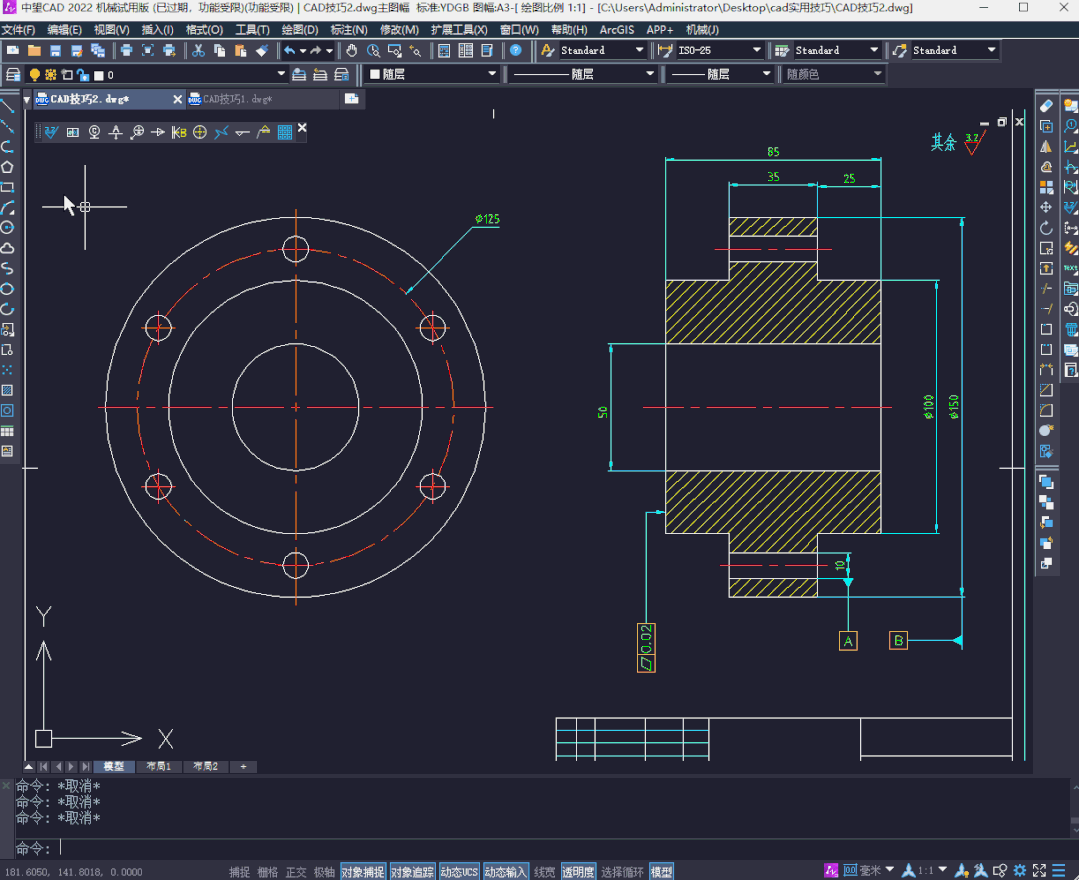Image resolution: width=1079 pixels, height=880 pixels.
Task: Open the 随颜色 plot style dropdown
Action: point(877,74)
